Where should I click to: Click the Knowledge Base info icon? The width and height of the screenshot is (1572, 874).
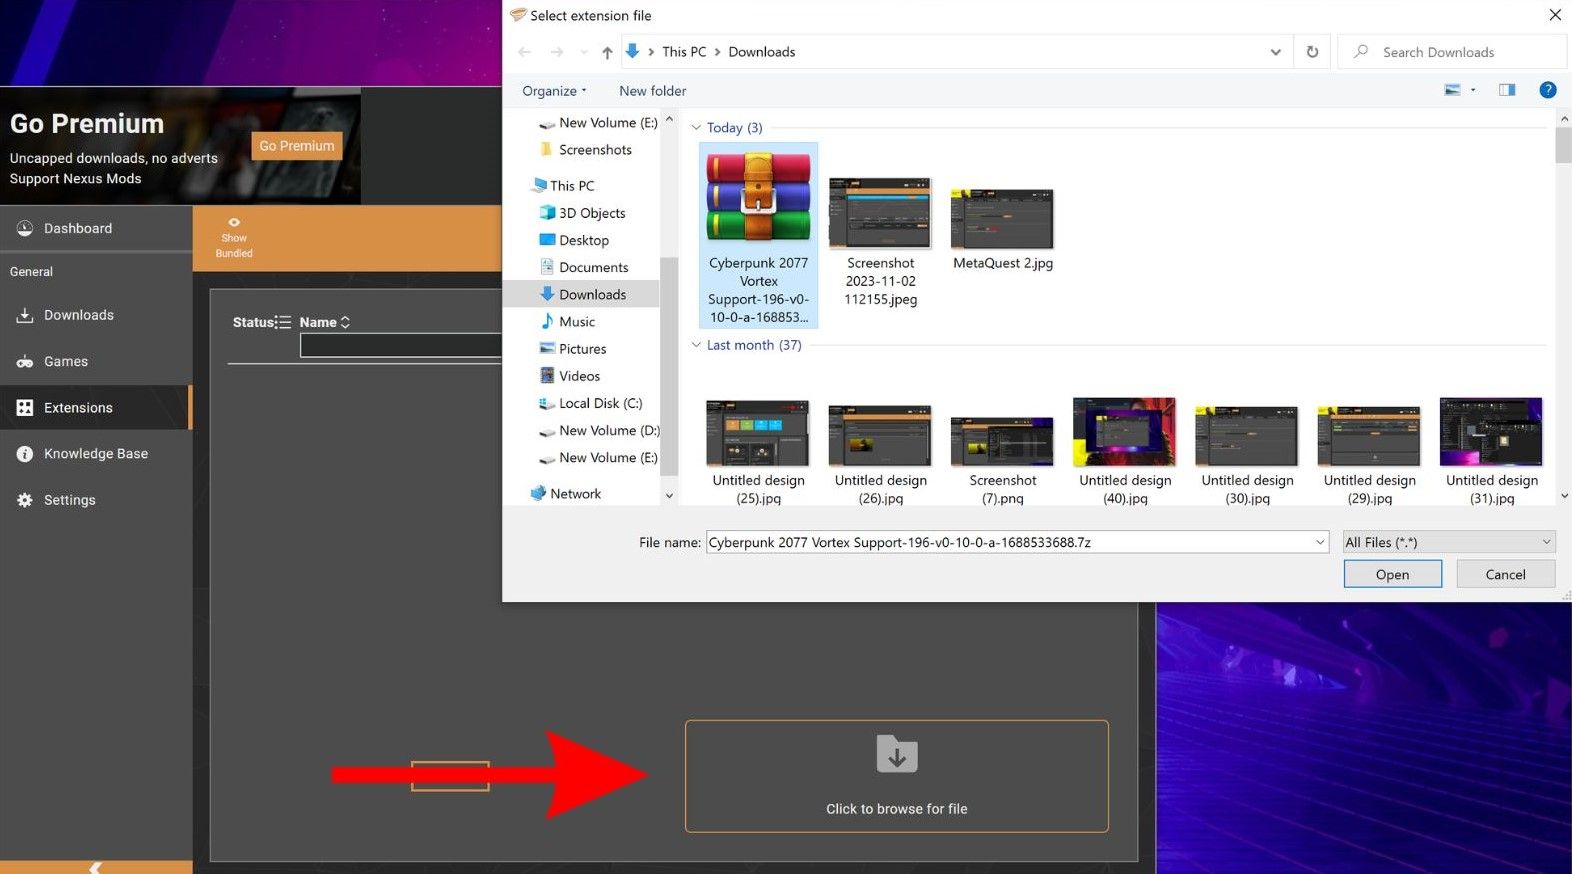25,454
